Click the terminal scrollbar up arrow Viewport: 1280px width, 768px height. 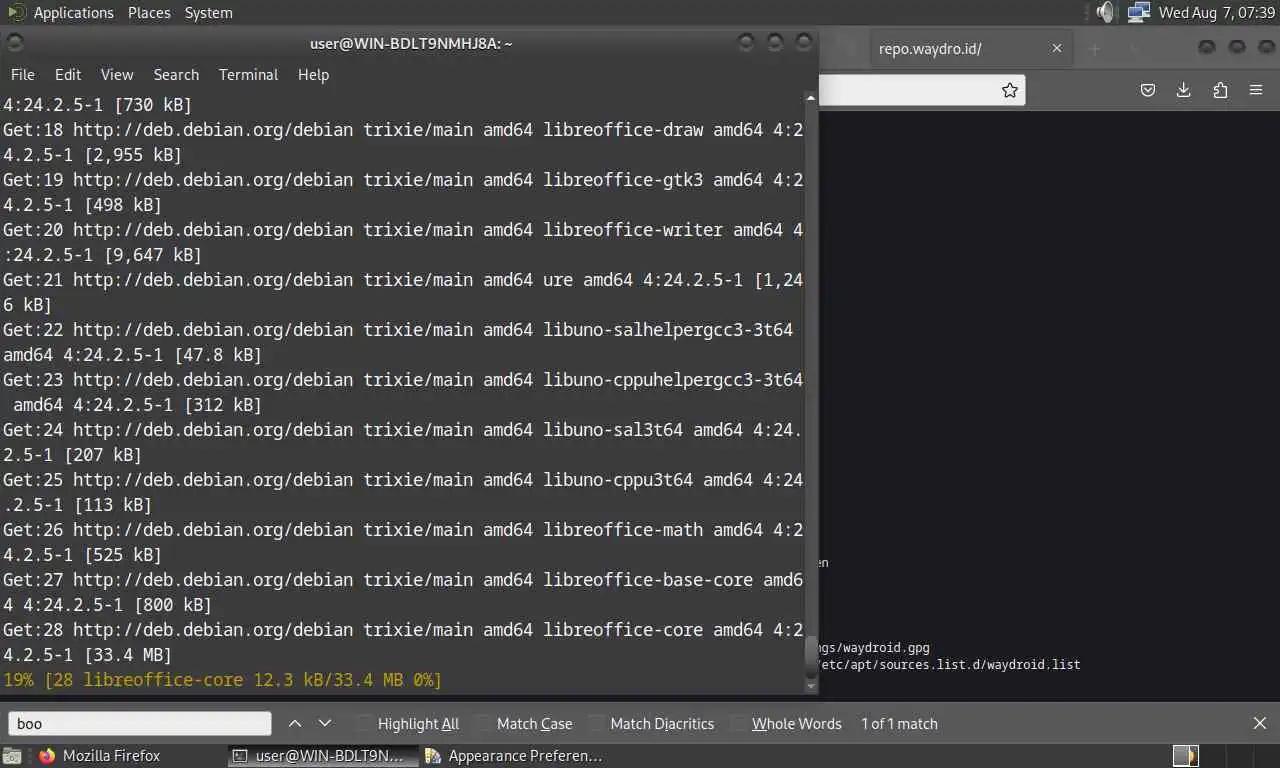pyautogui.click(x=811, y=99)
